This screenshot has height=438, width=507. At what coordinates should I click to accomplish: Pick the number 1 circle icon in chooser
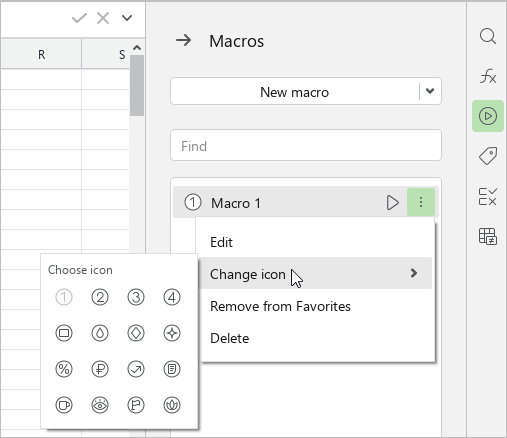point(64,297)
